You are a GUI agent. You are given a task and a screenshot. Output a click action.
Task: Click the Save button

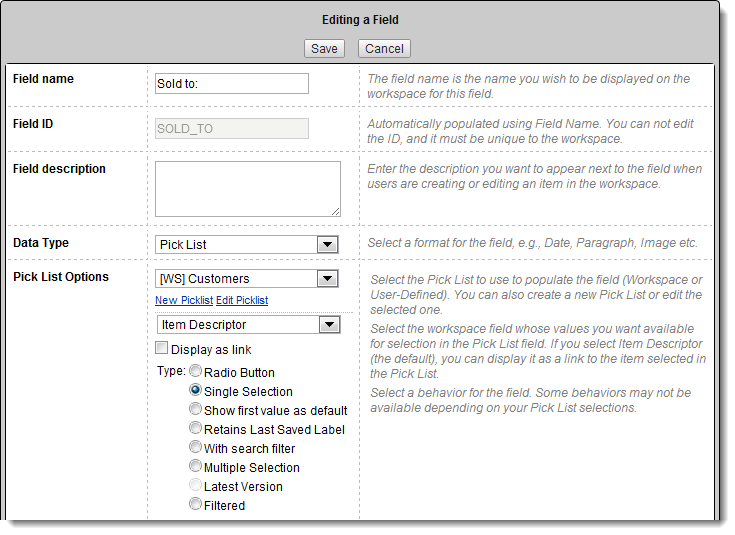coord(324,49)
